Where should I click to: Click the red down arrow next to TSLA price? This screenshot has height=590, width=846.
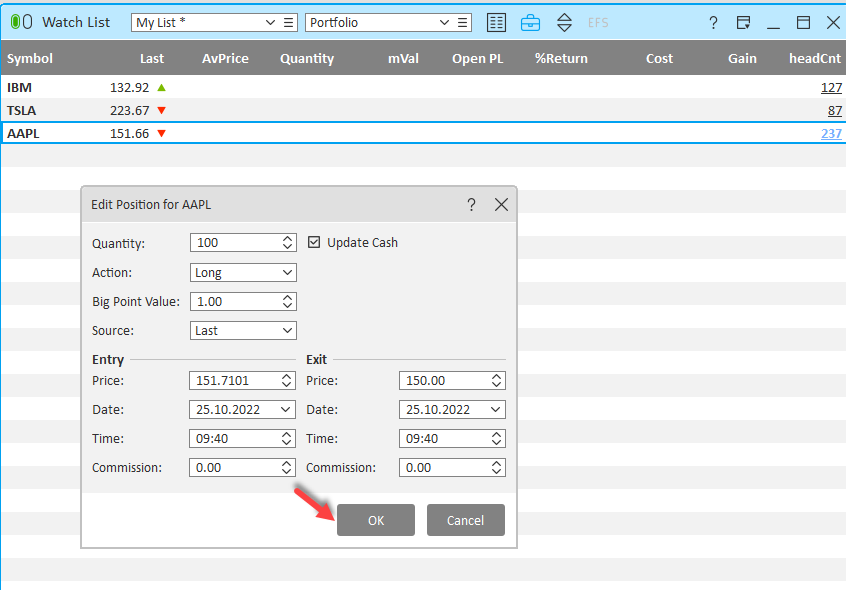pos(161,111)
